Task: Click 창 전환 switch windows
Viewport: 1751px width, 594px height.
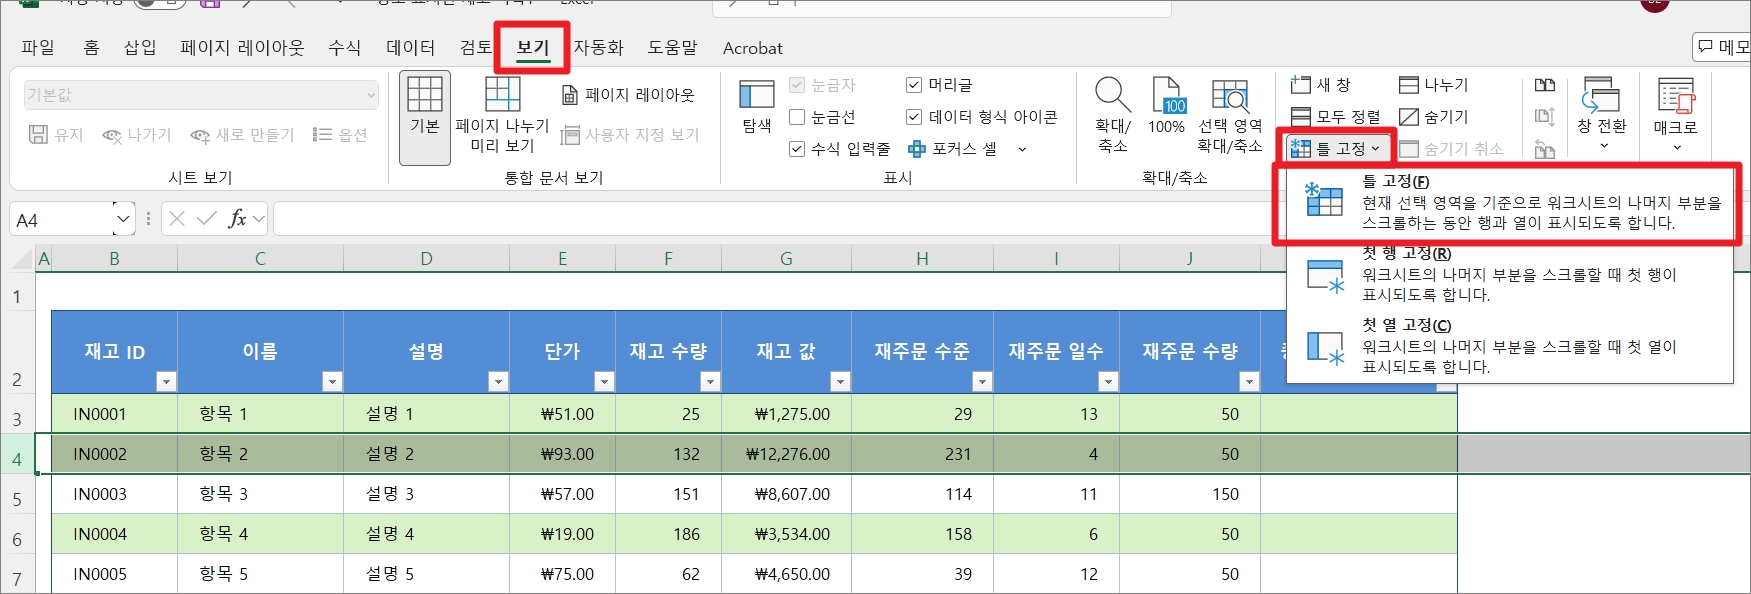Action: point(1601,113)
